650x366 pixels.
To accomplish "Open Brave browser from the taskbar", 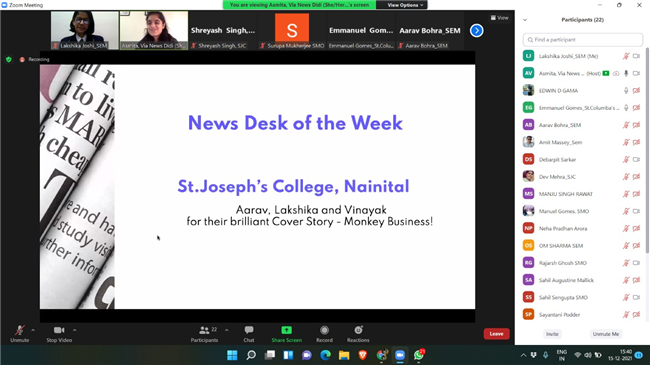I will [x=363, y=355].
